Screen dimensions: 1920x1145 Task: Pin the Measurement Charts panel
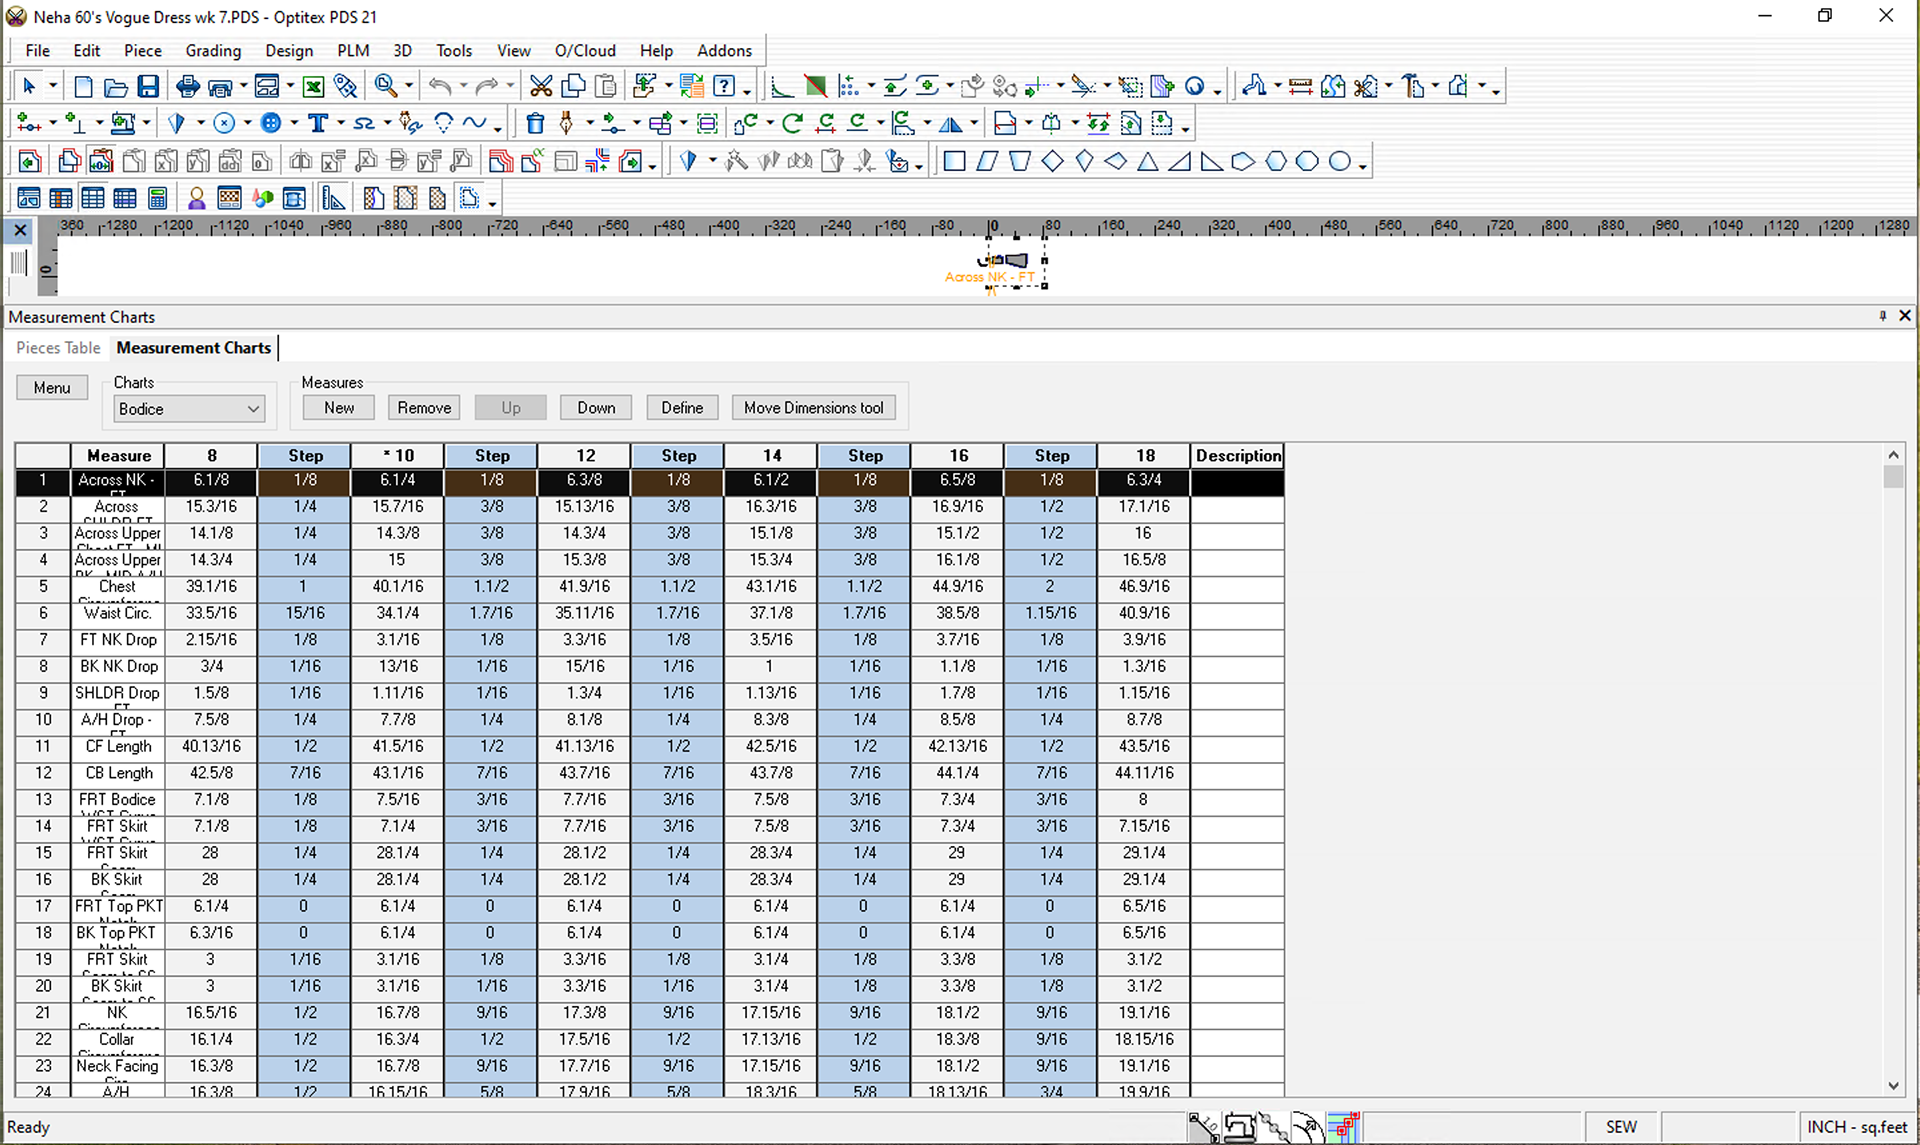click(1882, 316)
